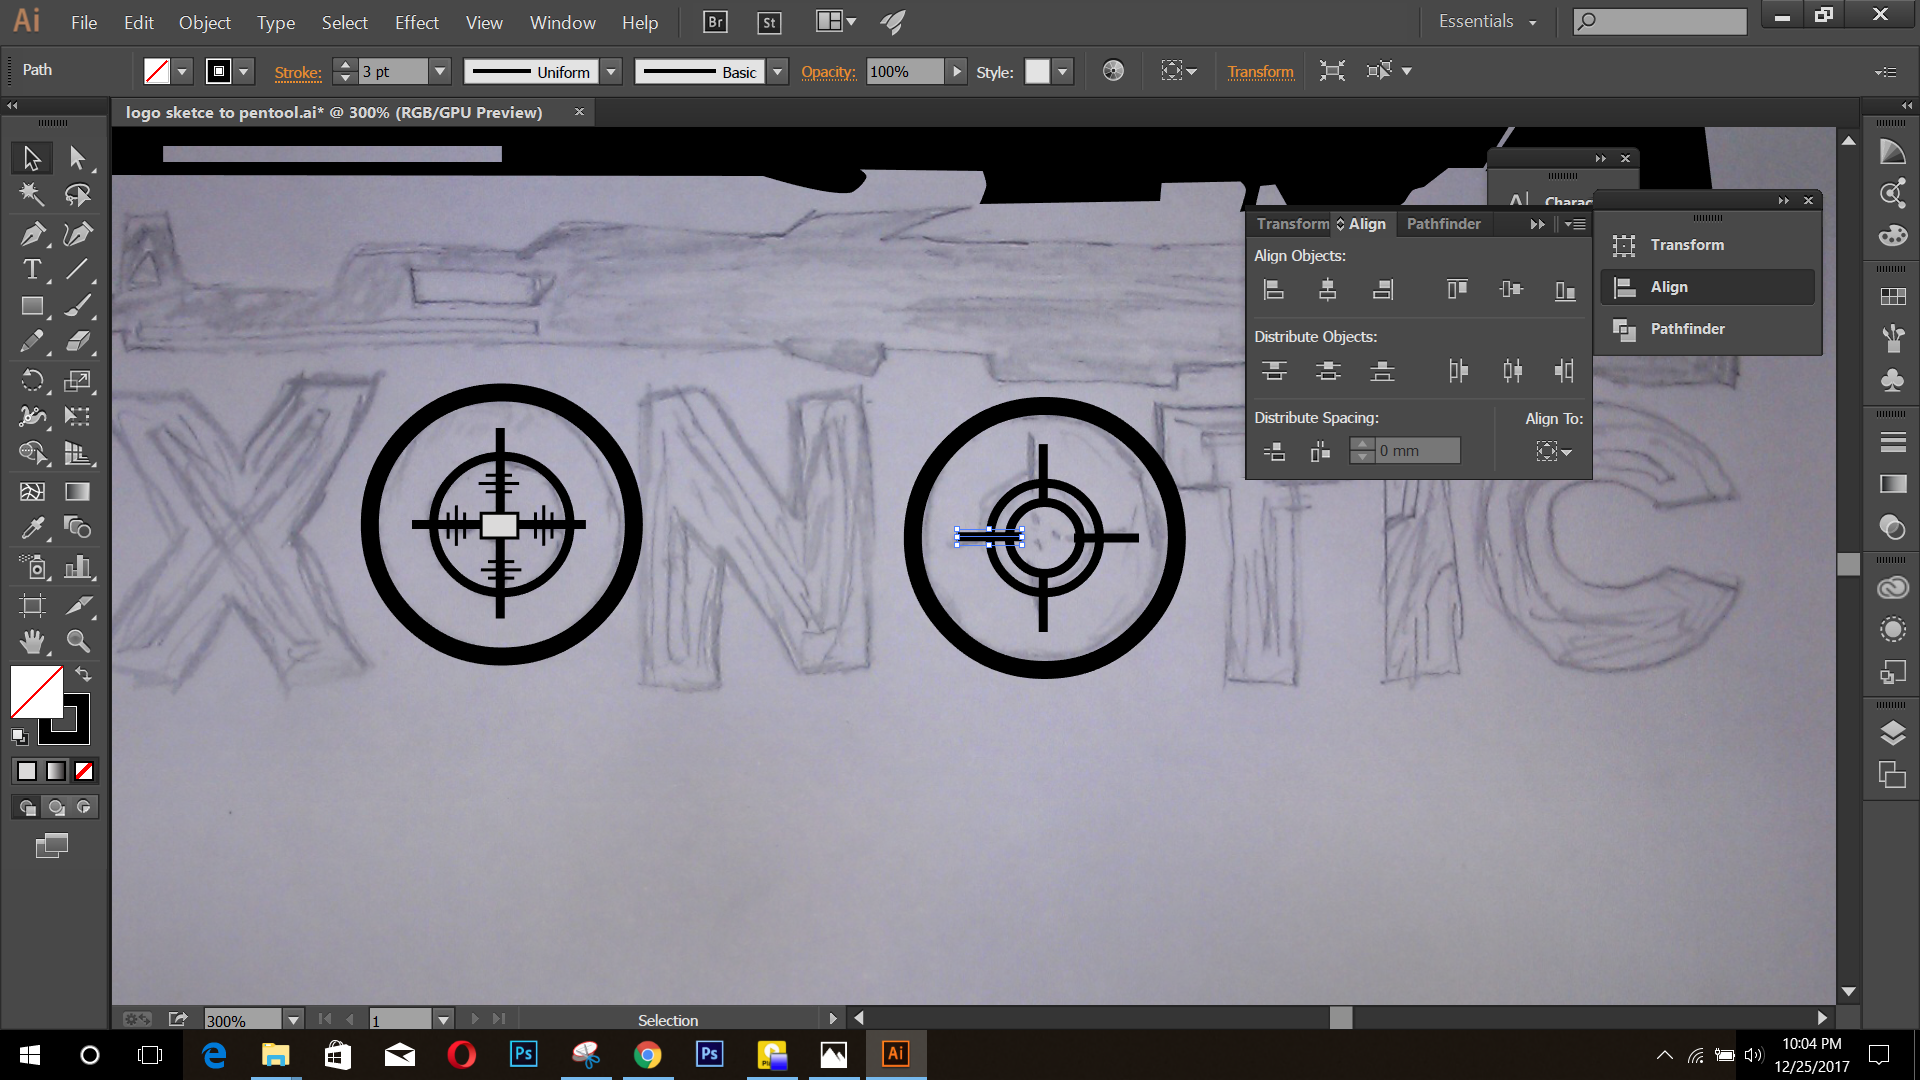Click Vertical Distribute Top icon
Screen dimensions: 1920x1080
1274,371
